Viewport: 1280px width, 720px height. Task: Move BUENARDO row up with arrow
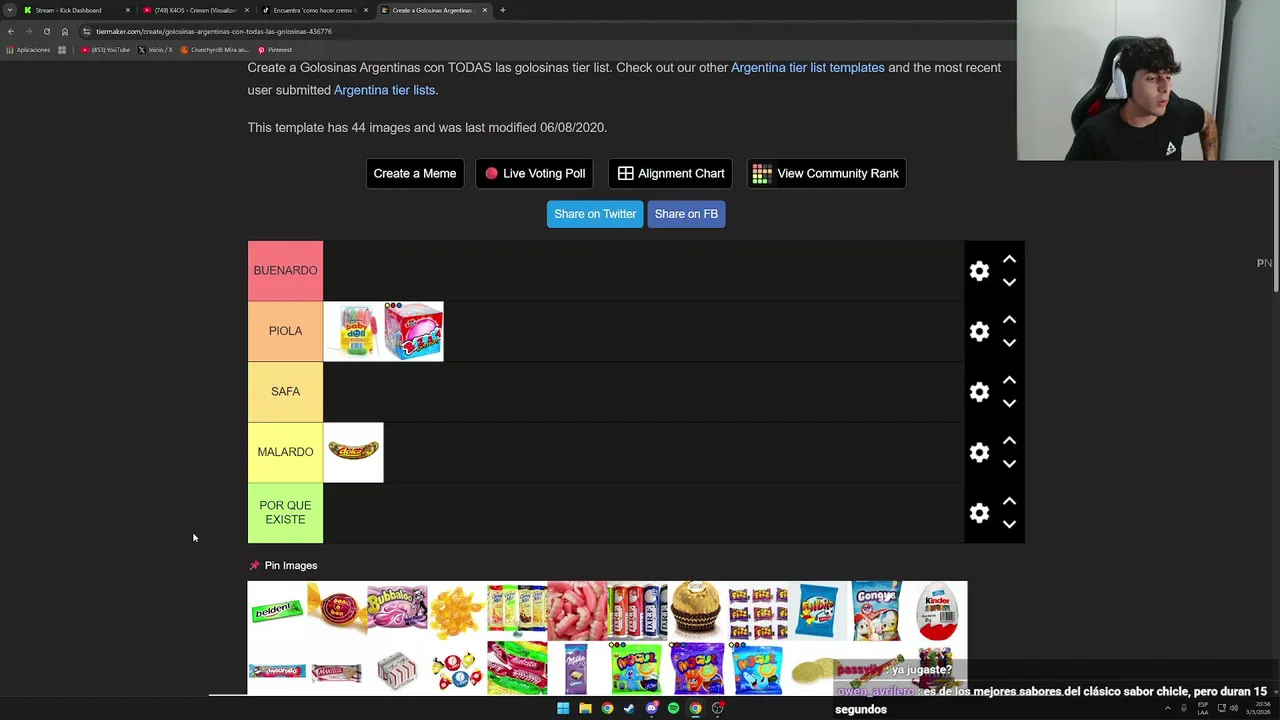point(1009,259)
